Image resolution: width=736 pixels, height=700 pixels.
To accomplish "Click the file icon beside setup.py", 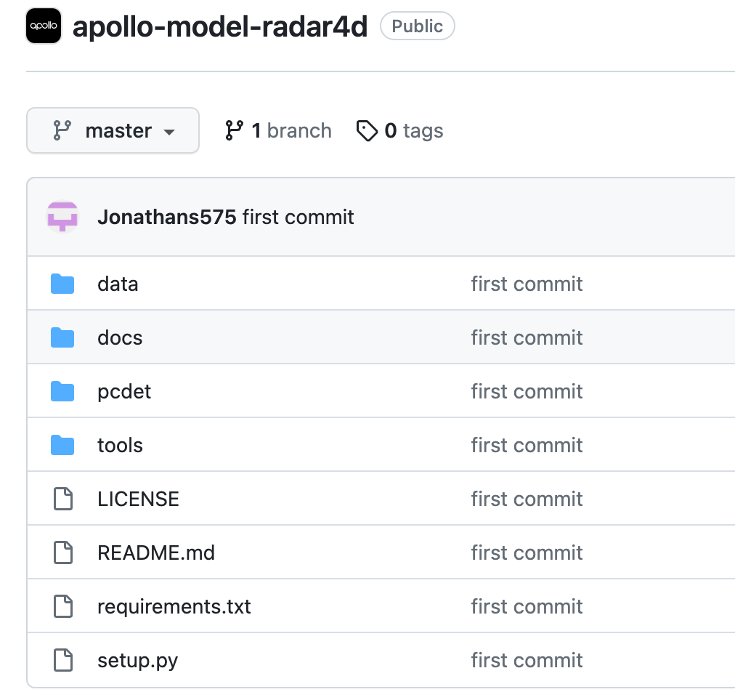I will point(63,660).
